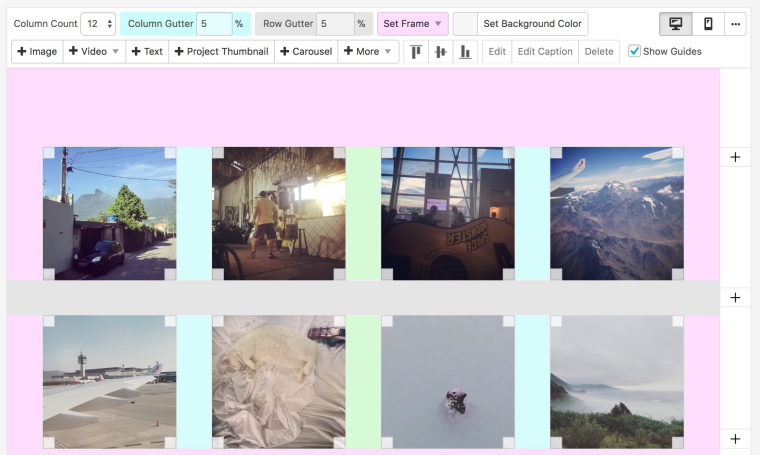Open the More elements dropdown
This screenshot has height=455, width=760.
[x=368, y=52]
